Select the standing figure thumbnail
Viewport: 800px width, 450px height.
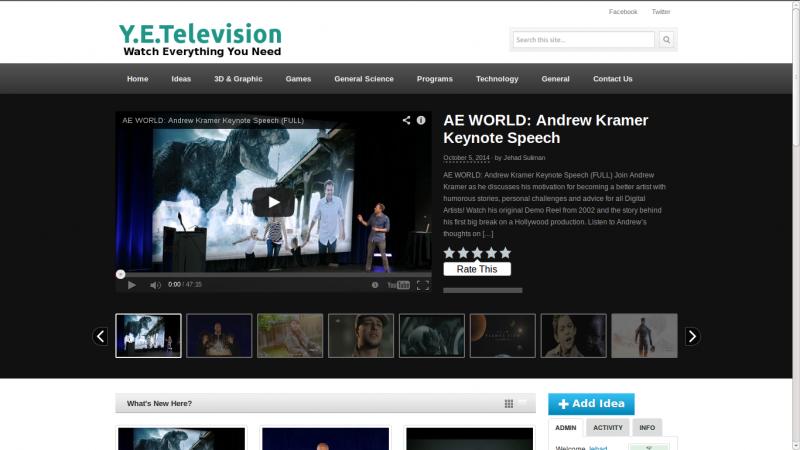[645, 336]
